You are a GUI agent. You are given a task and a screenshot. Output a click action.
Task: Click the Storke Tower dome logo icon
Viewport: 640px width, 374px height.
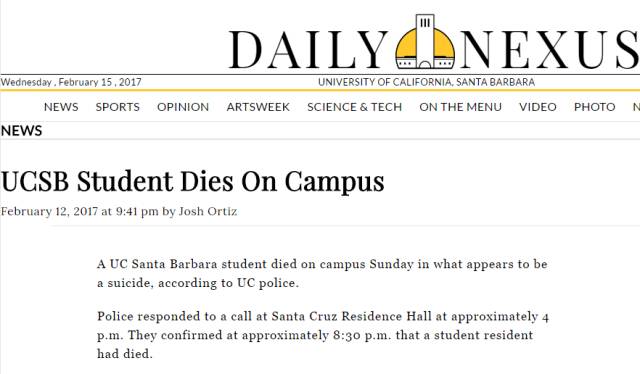tap(425, 42)
